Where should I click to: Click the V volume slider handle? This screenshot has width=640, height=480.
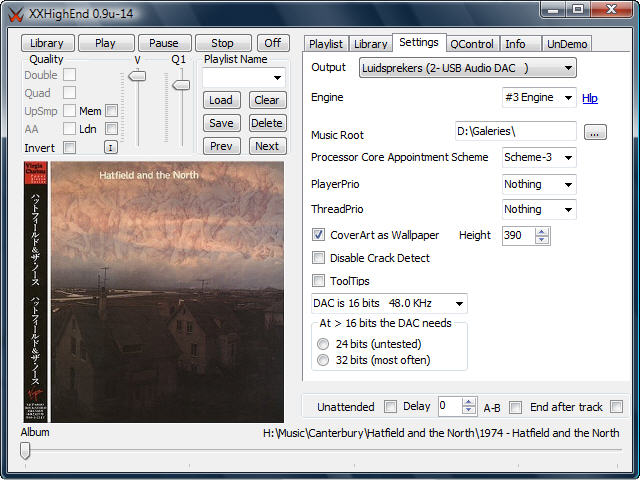tap(138, 76)
